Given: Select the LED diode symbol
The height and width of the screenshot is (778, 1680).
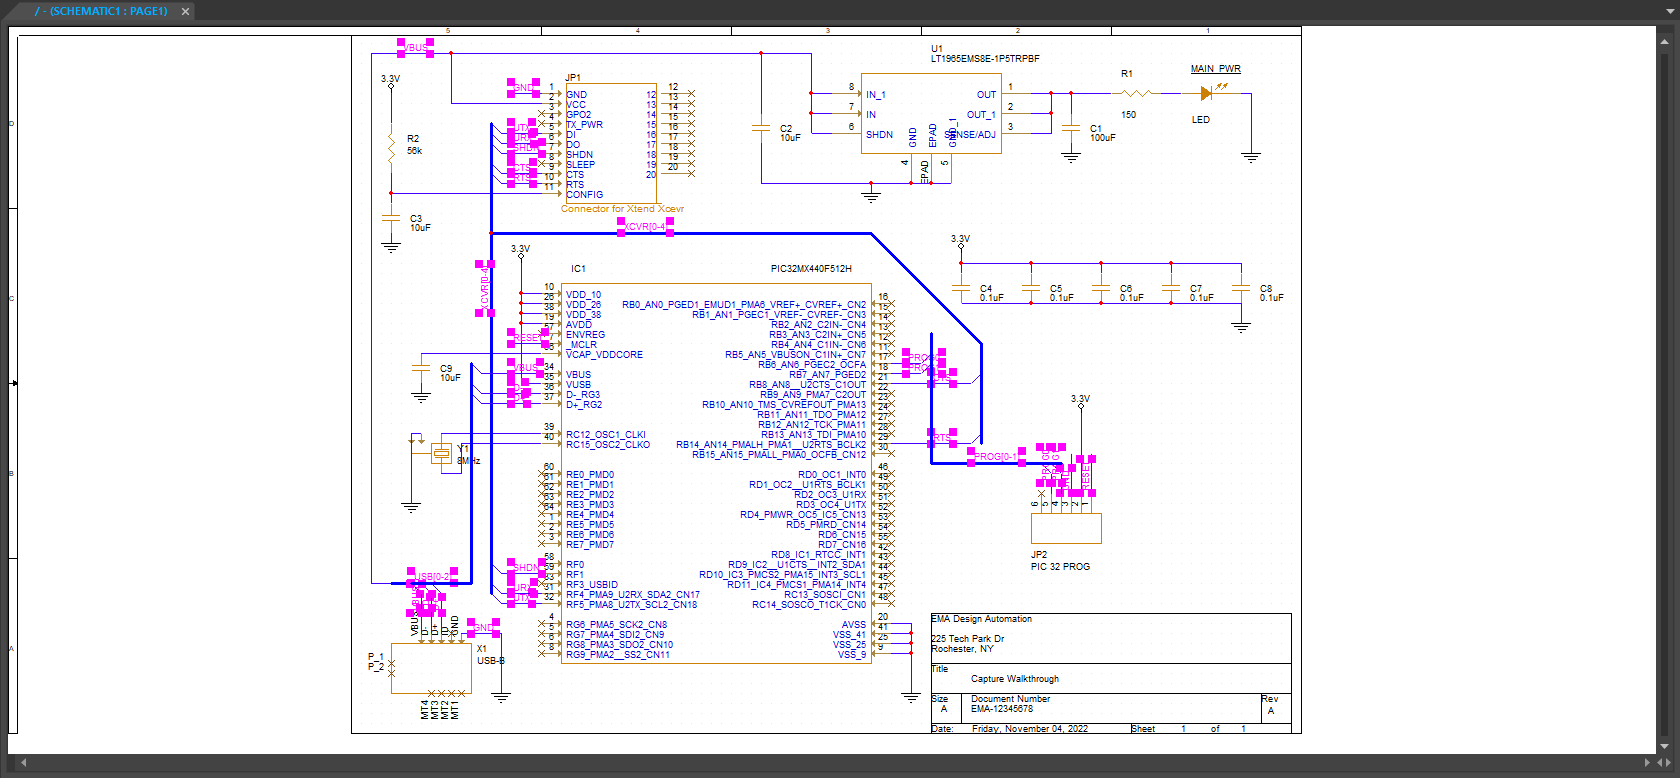Looking at the screenshot, I should [1206, 93].
